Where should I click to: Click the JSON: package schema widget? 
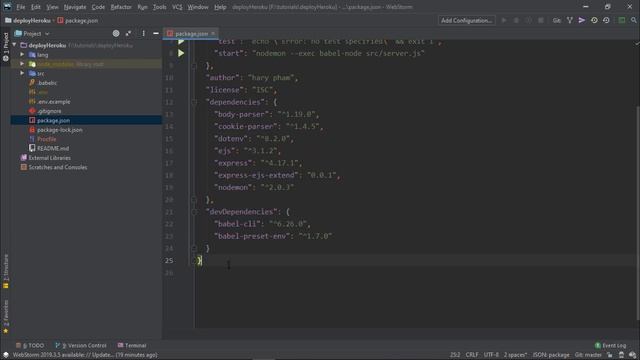(551, 355)
